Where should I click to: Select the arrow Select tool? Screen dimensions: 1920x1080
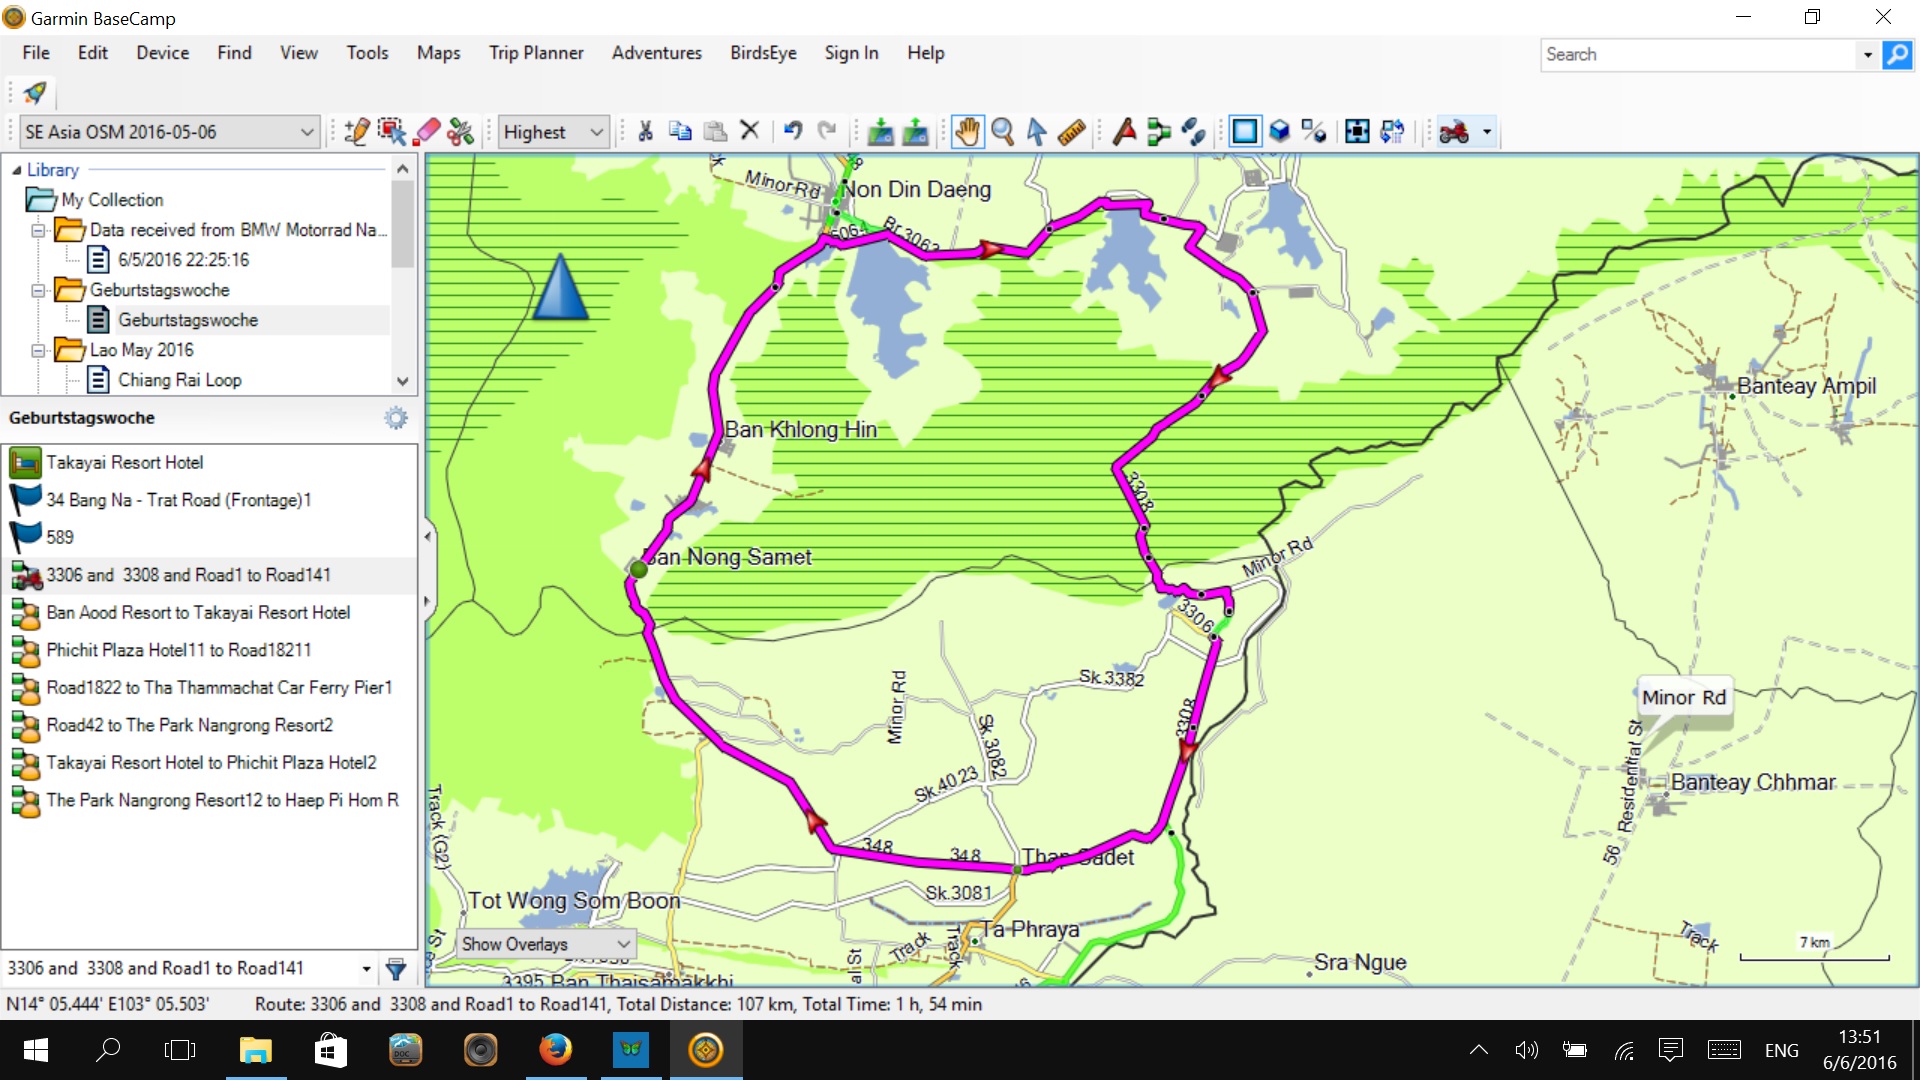1036,131
